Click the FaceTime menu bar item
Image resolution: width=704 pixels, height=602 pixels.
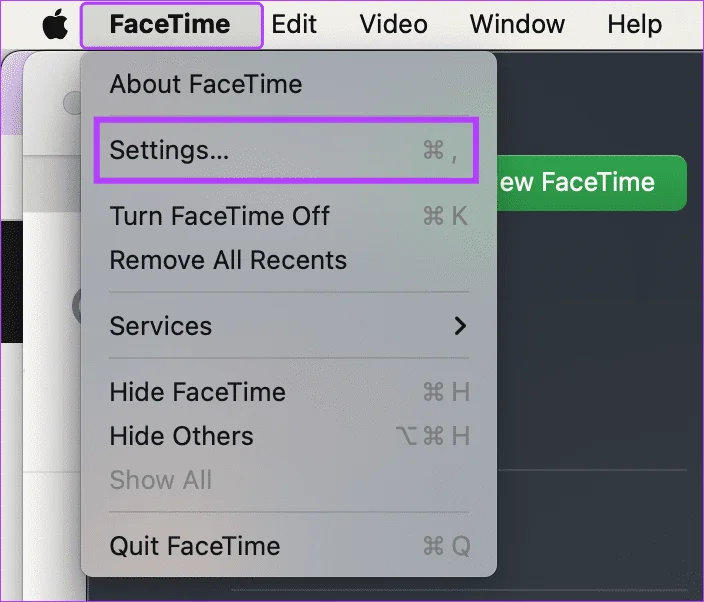170,25
